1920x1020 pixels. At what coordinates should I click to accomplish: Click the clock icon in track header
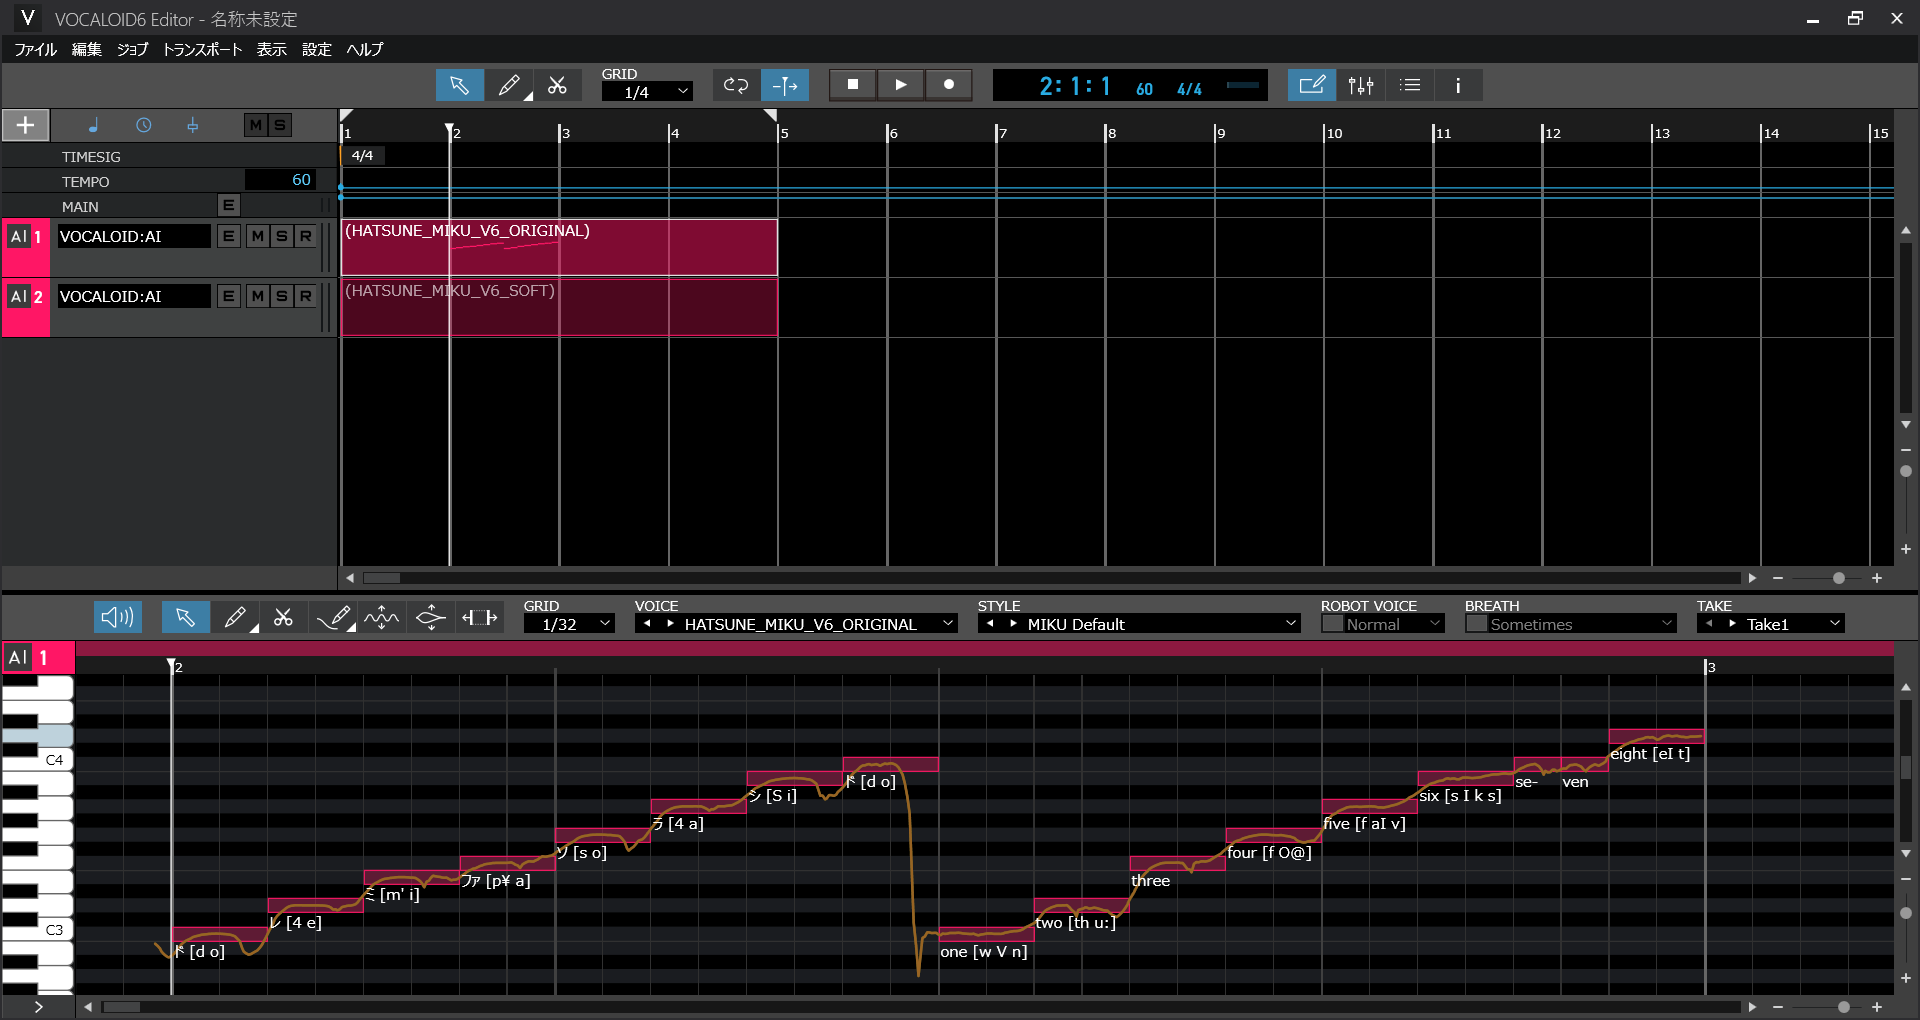(x=144, y=125)
